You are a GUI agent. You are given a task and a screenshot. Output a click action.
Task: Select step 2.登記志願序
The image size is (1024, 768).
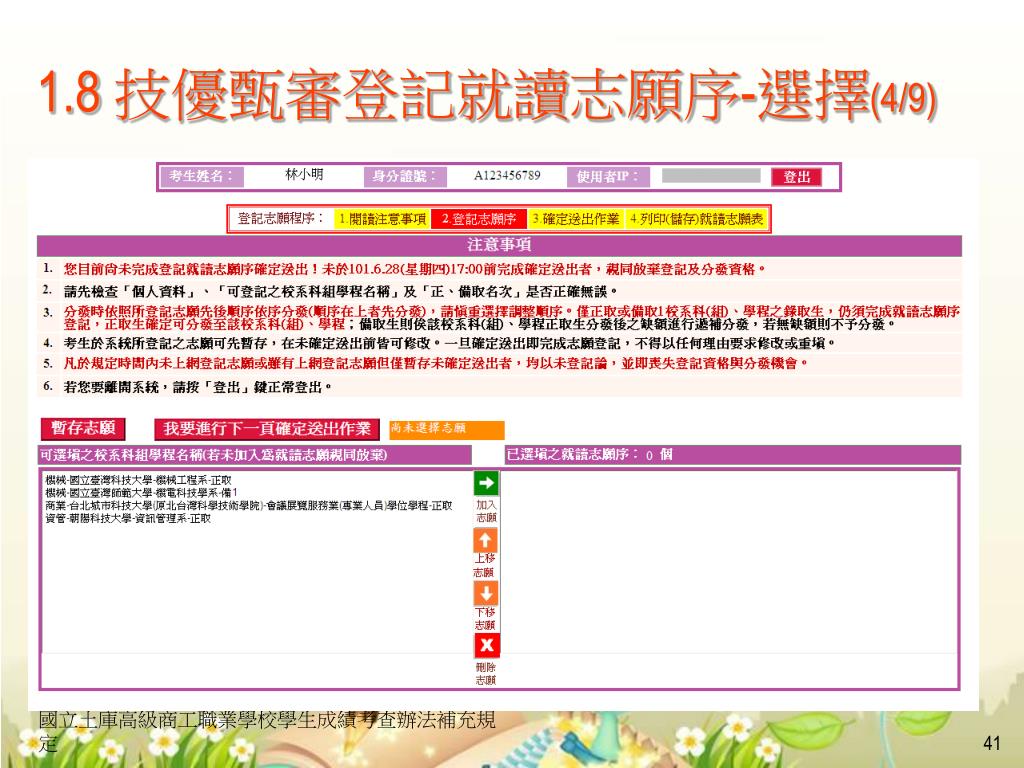click(478, 219)
